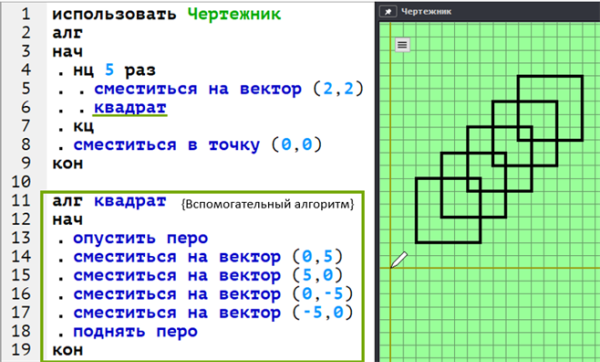
Task: Click line number 10 in the gutter
Action: [x=21, y=181]
